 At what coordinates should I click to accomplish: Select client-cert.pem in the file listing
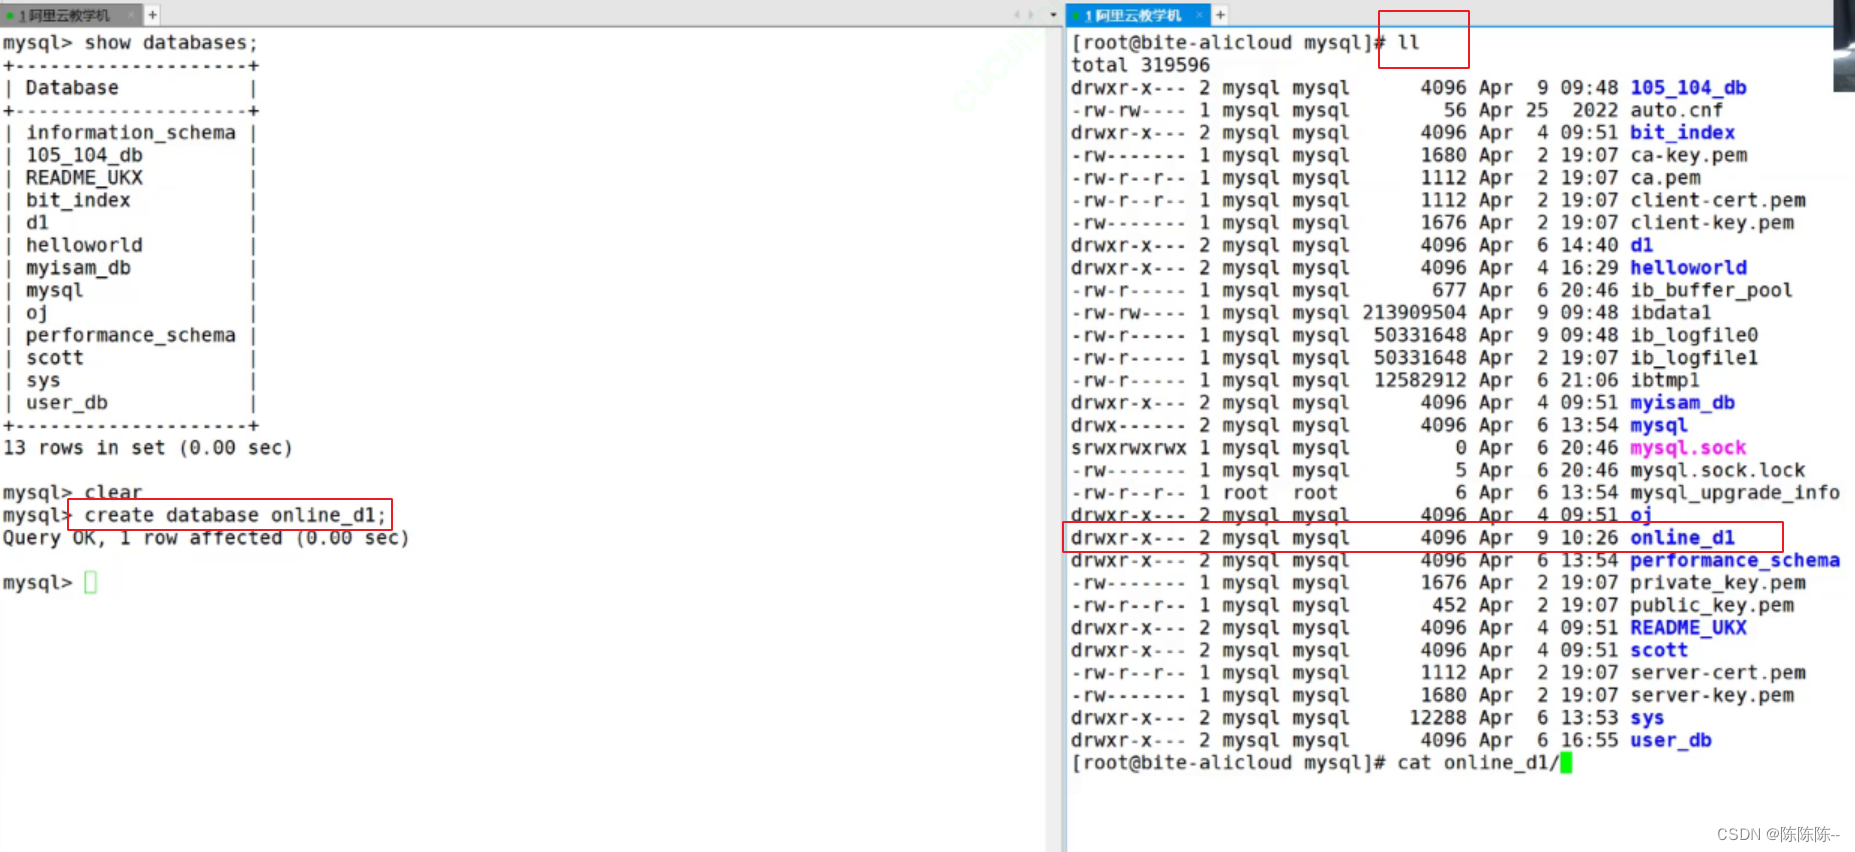tap(1718, 200)
